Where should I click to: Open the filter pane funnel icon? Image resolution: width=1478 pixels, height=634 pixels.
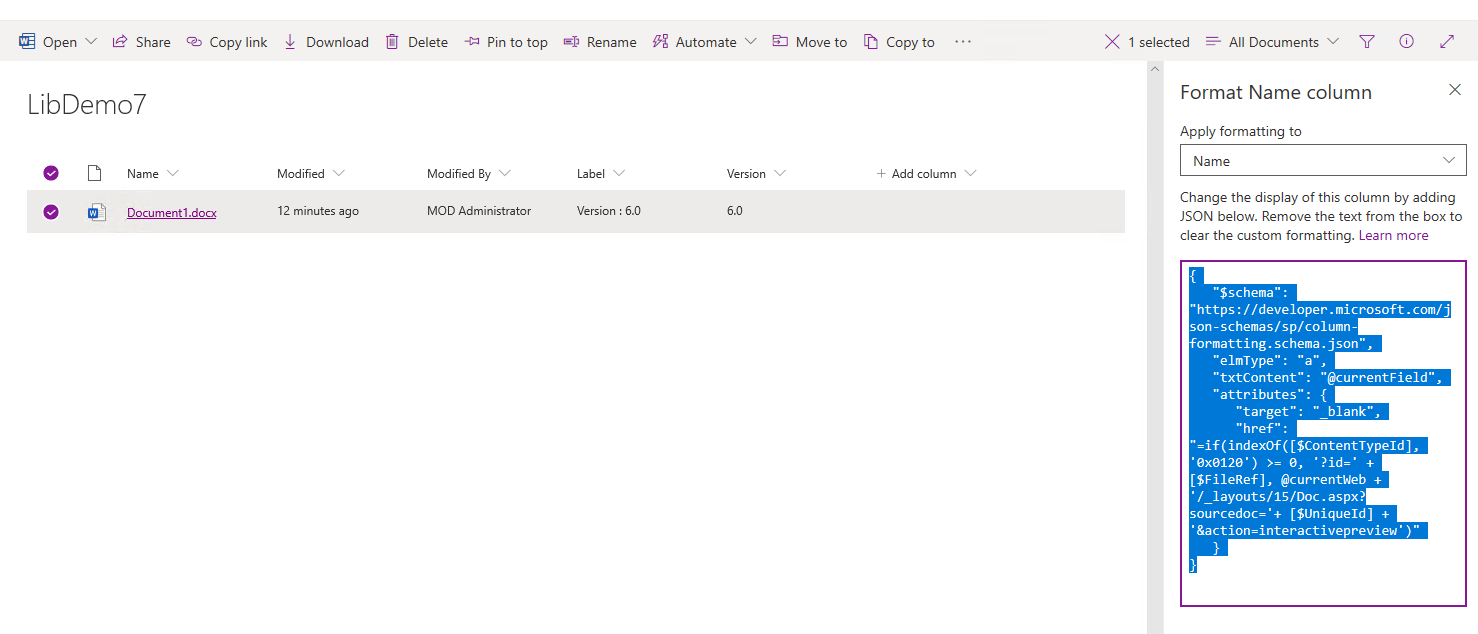[x=1367, y=42]
